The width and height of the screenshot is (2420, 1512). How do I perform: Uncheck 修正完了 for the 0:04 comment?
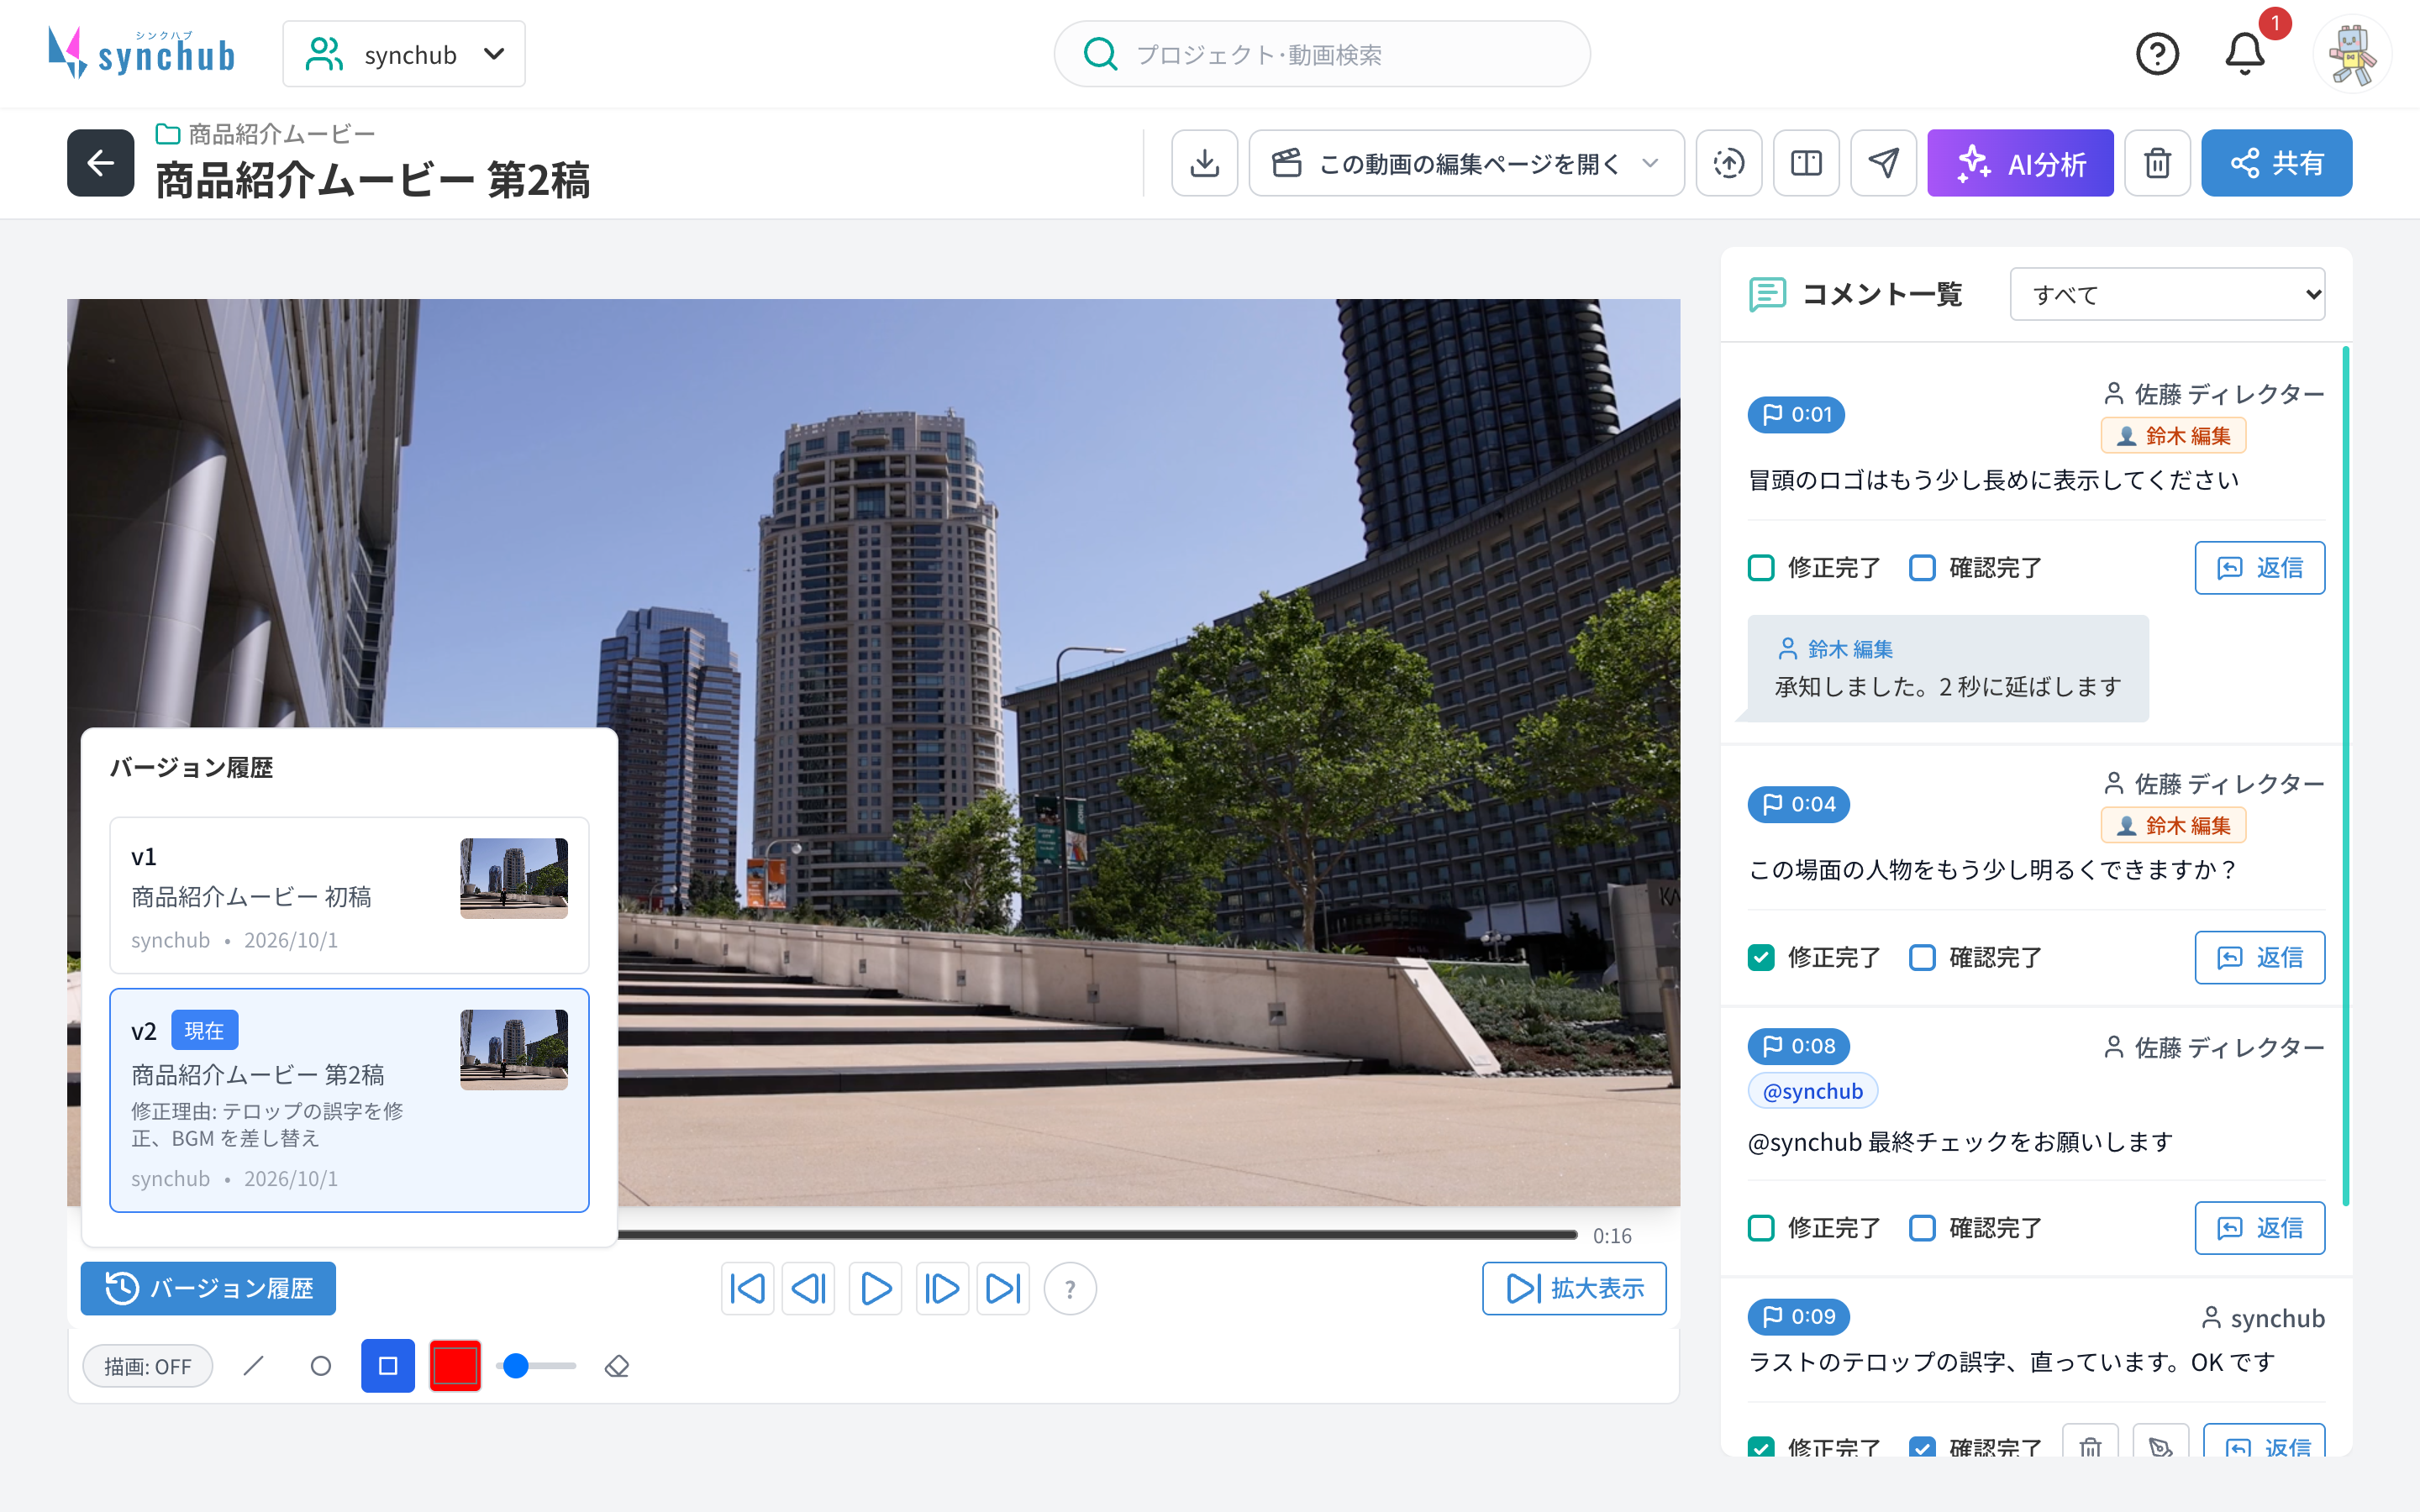1761,958
